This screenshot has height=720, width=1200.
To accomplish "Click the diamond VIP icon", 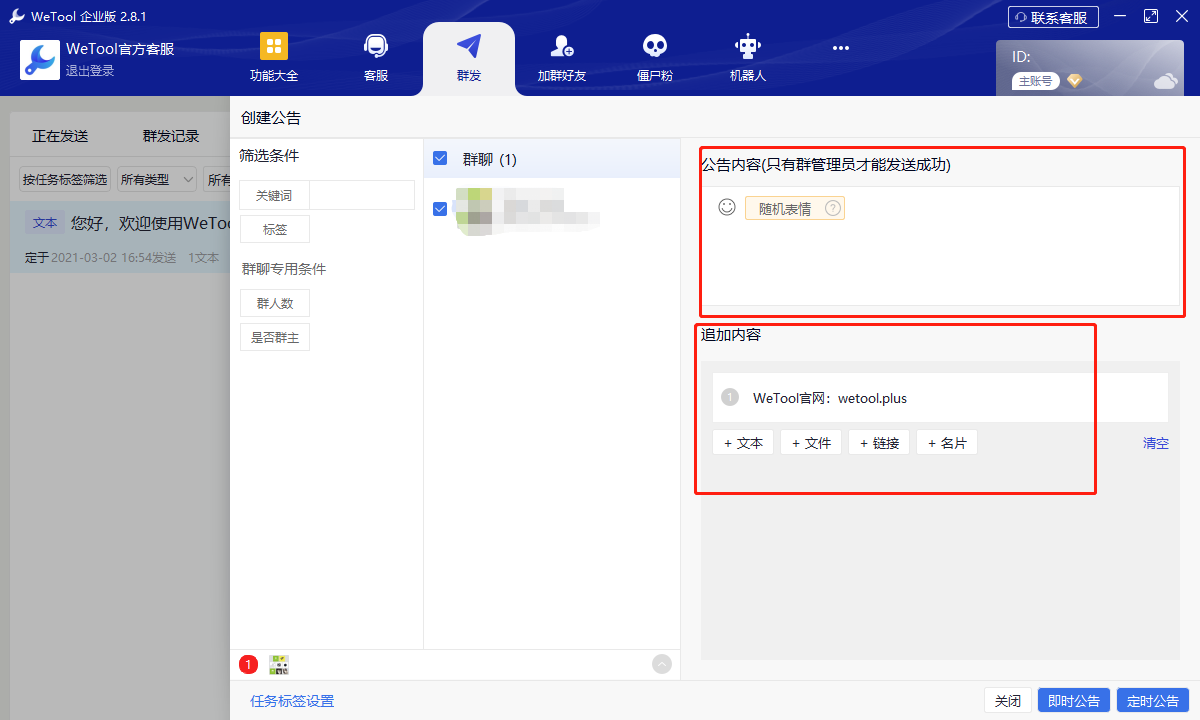I will [x=1074, y=81].
